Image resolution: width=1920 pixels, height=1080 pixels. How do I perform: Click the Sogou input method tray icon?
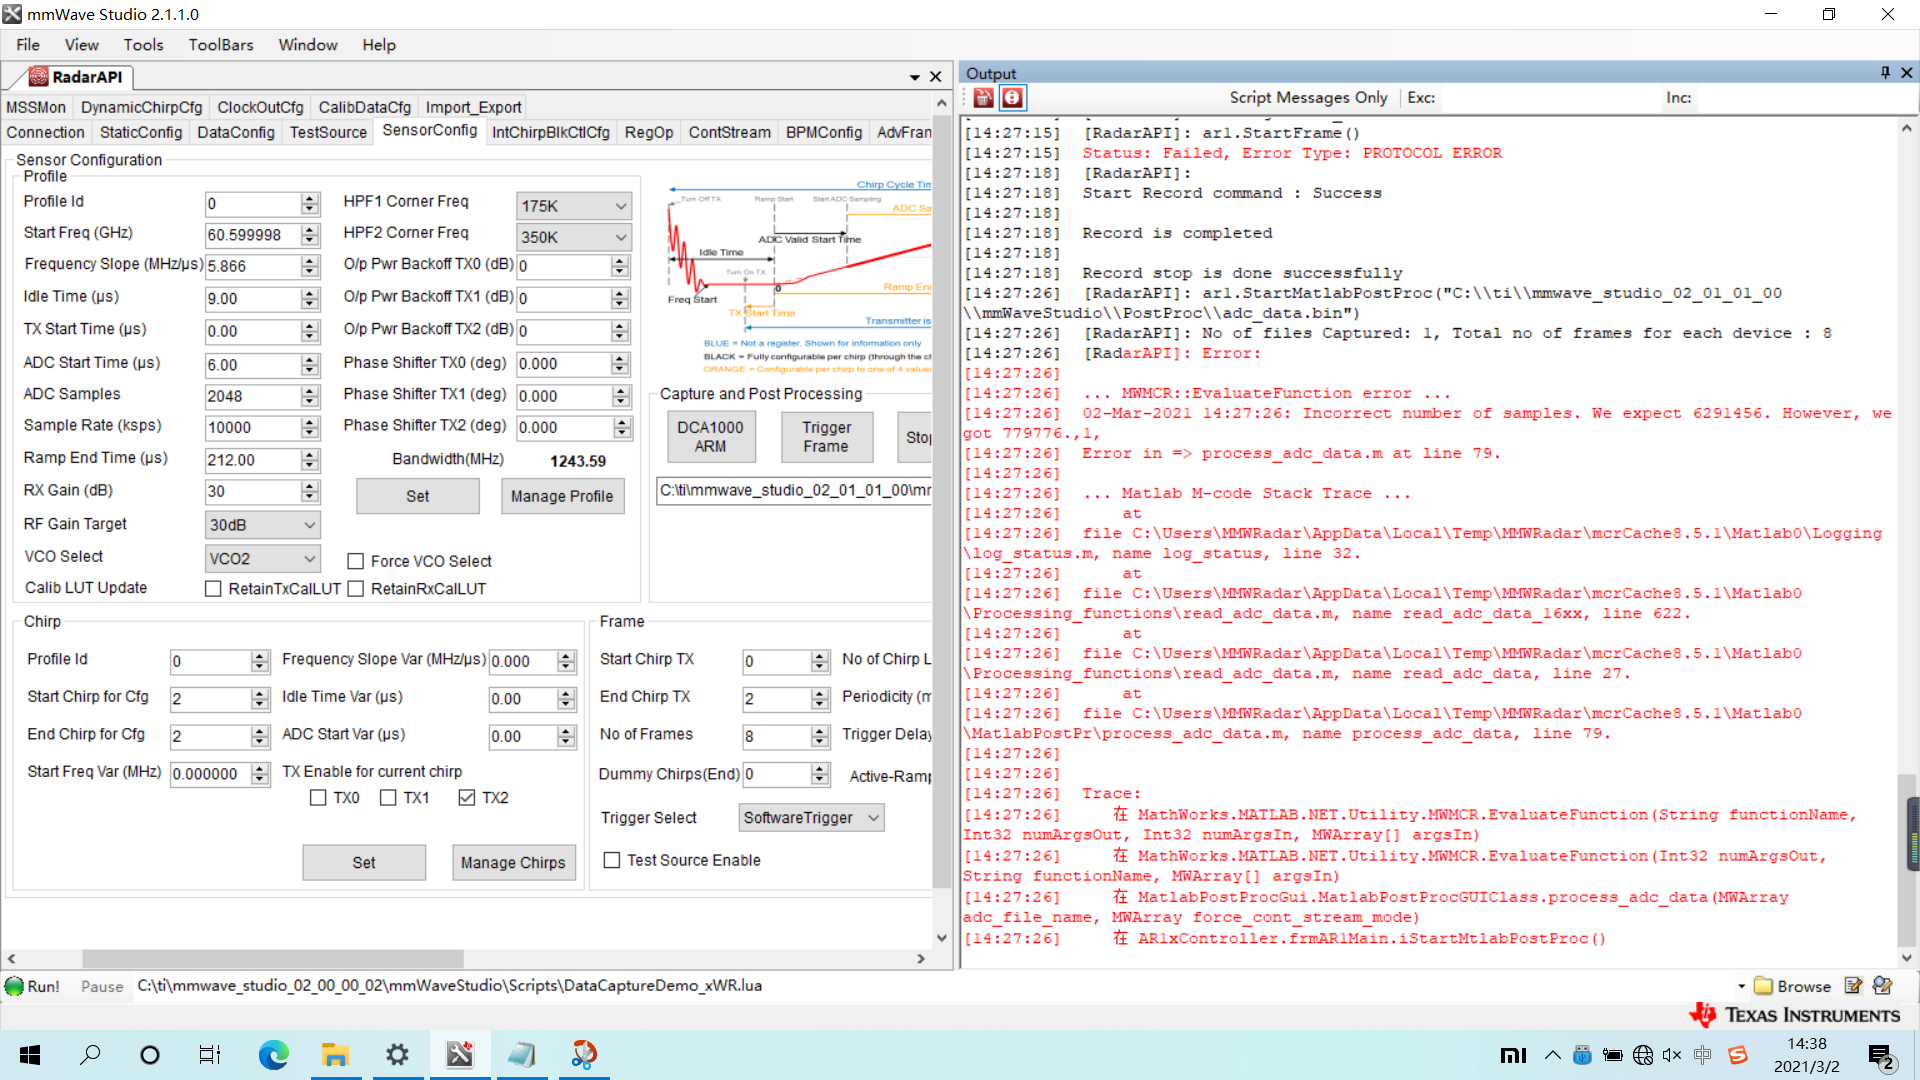1737,1055
